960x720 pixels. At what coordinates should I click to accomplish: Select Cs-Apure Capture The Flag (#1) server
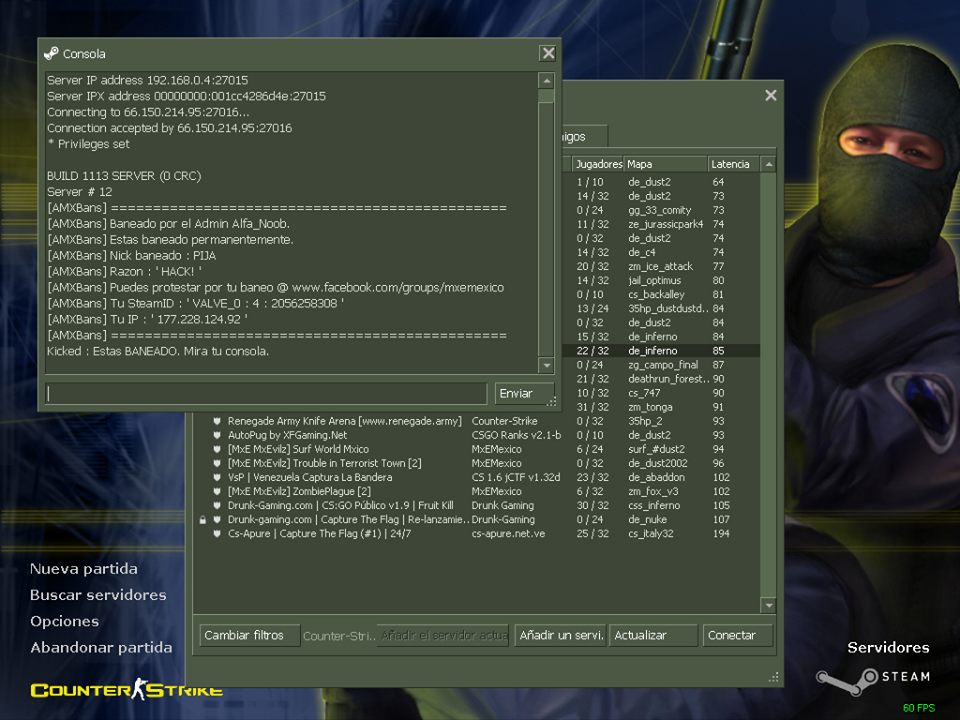point(478,534)
